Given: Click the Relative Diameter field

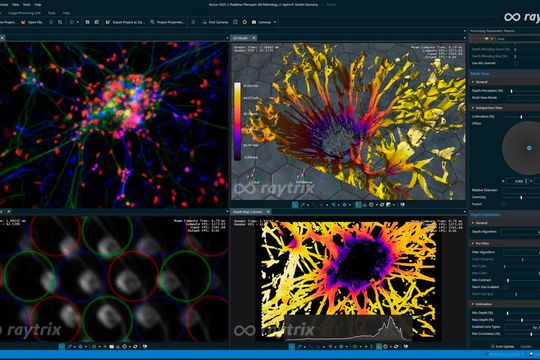Looking at the screenshot, I should click(521, 190).
